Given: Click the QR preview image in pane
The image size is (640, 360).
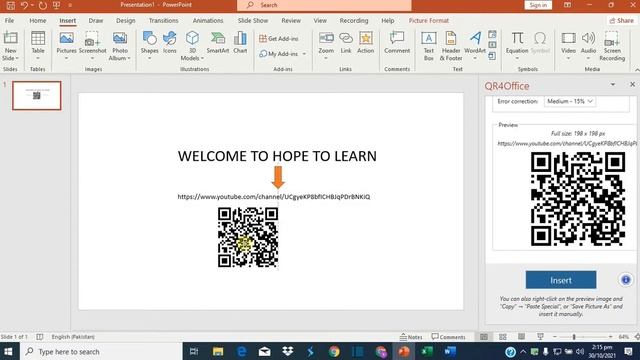Looking at the screenshot, I should (x=578, y=199).
